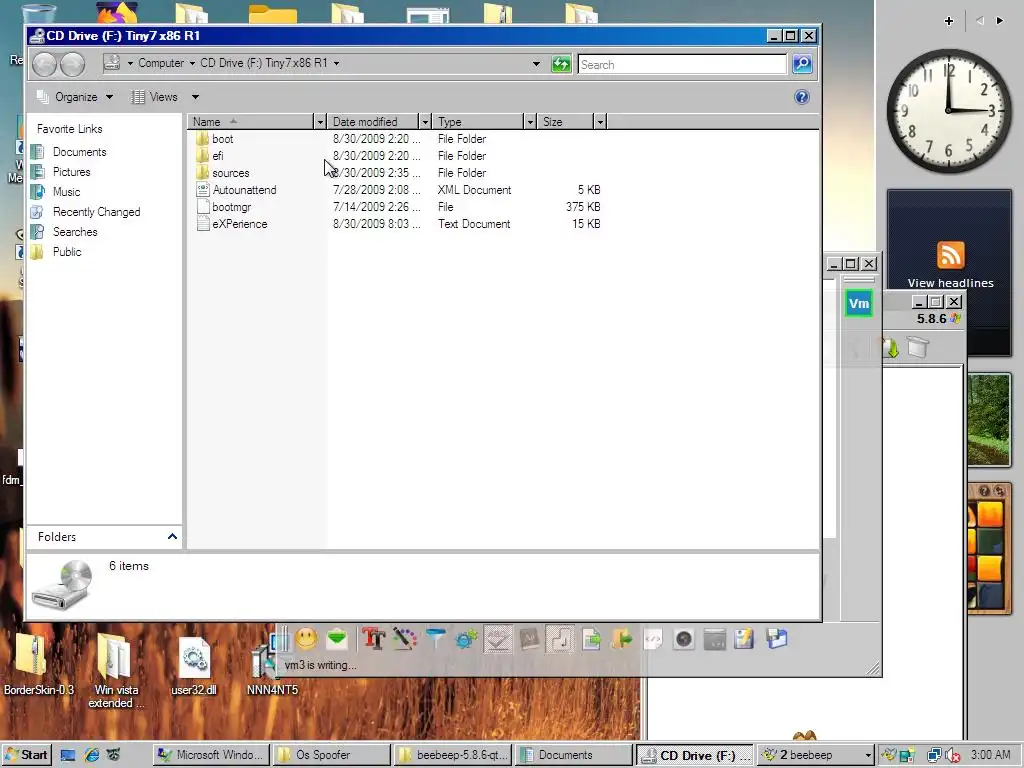The height and width of the screenshot is (768, 1024).
Task: Open Recently Changed favorite link
Action: [96, 212]
